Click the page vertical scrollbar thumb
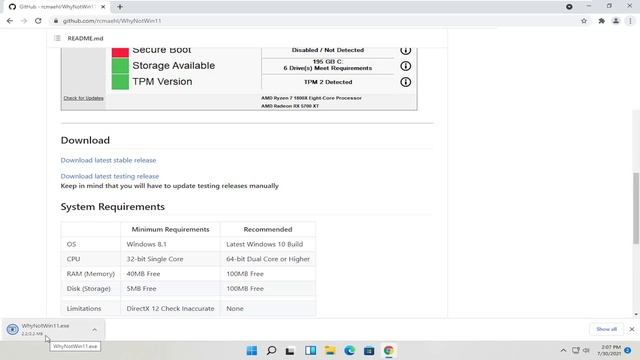Screen dimensions: 640x360 pyautogui.click(x=636, y=208)
